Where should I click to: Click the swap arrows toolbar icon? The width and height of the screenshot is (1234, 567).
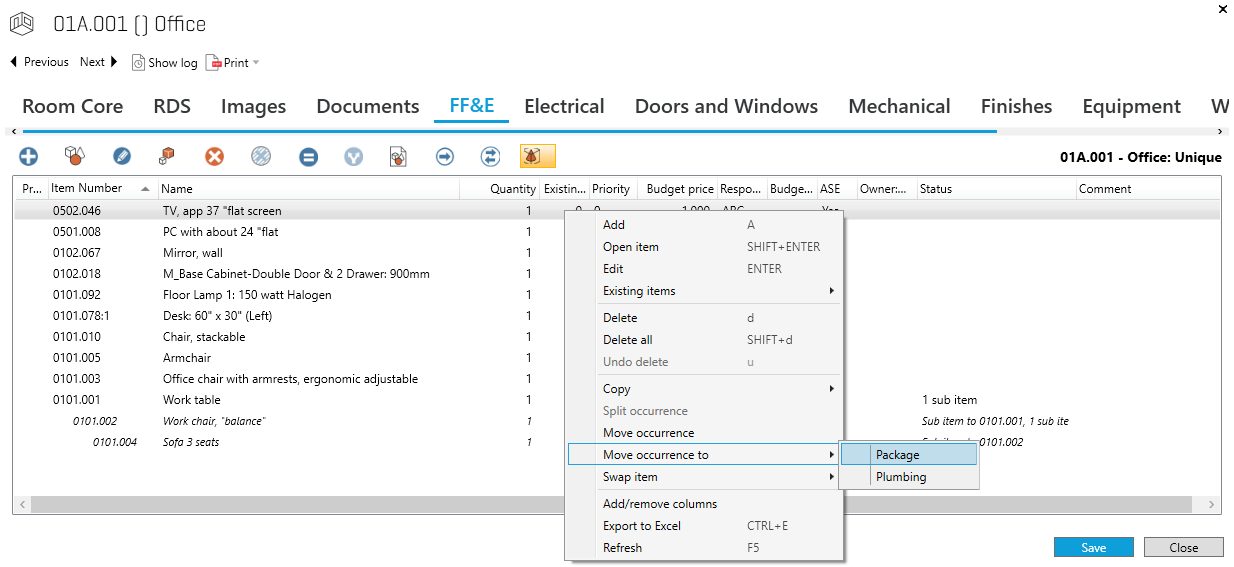click(x=490, y=156)
